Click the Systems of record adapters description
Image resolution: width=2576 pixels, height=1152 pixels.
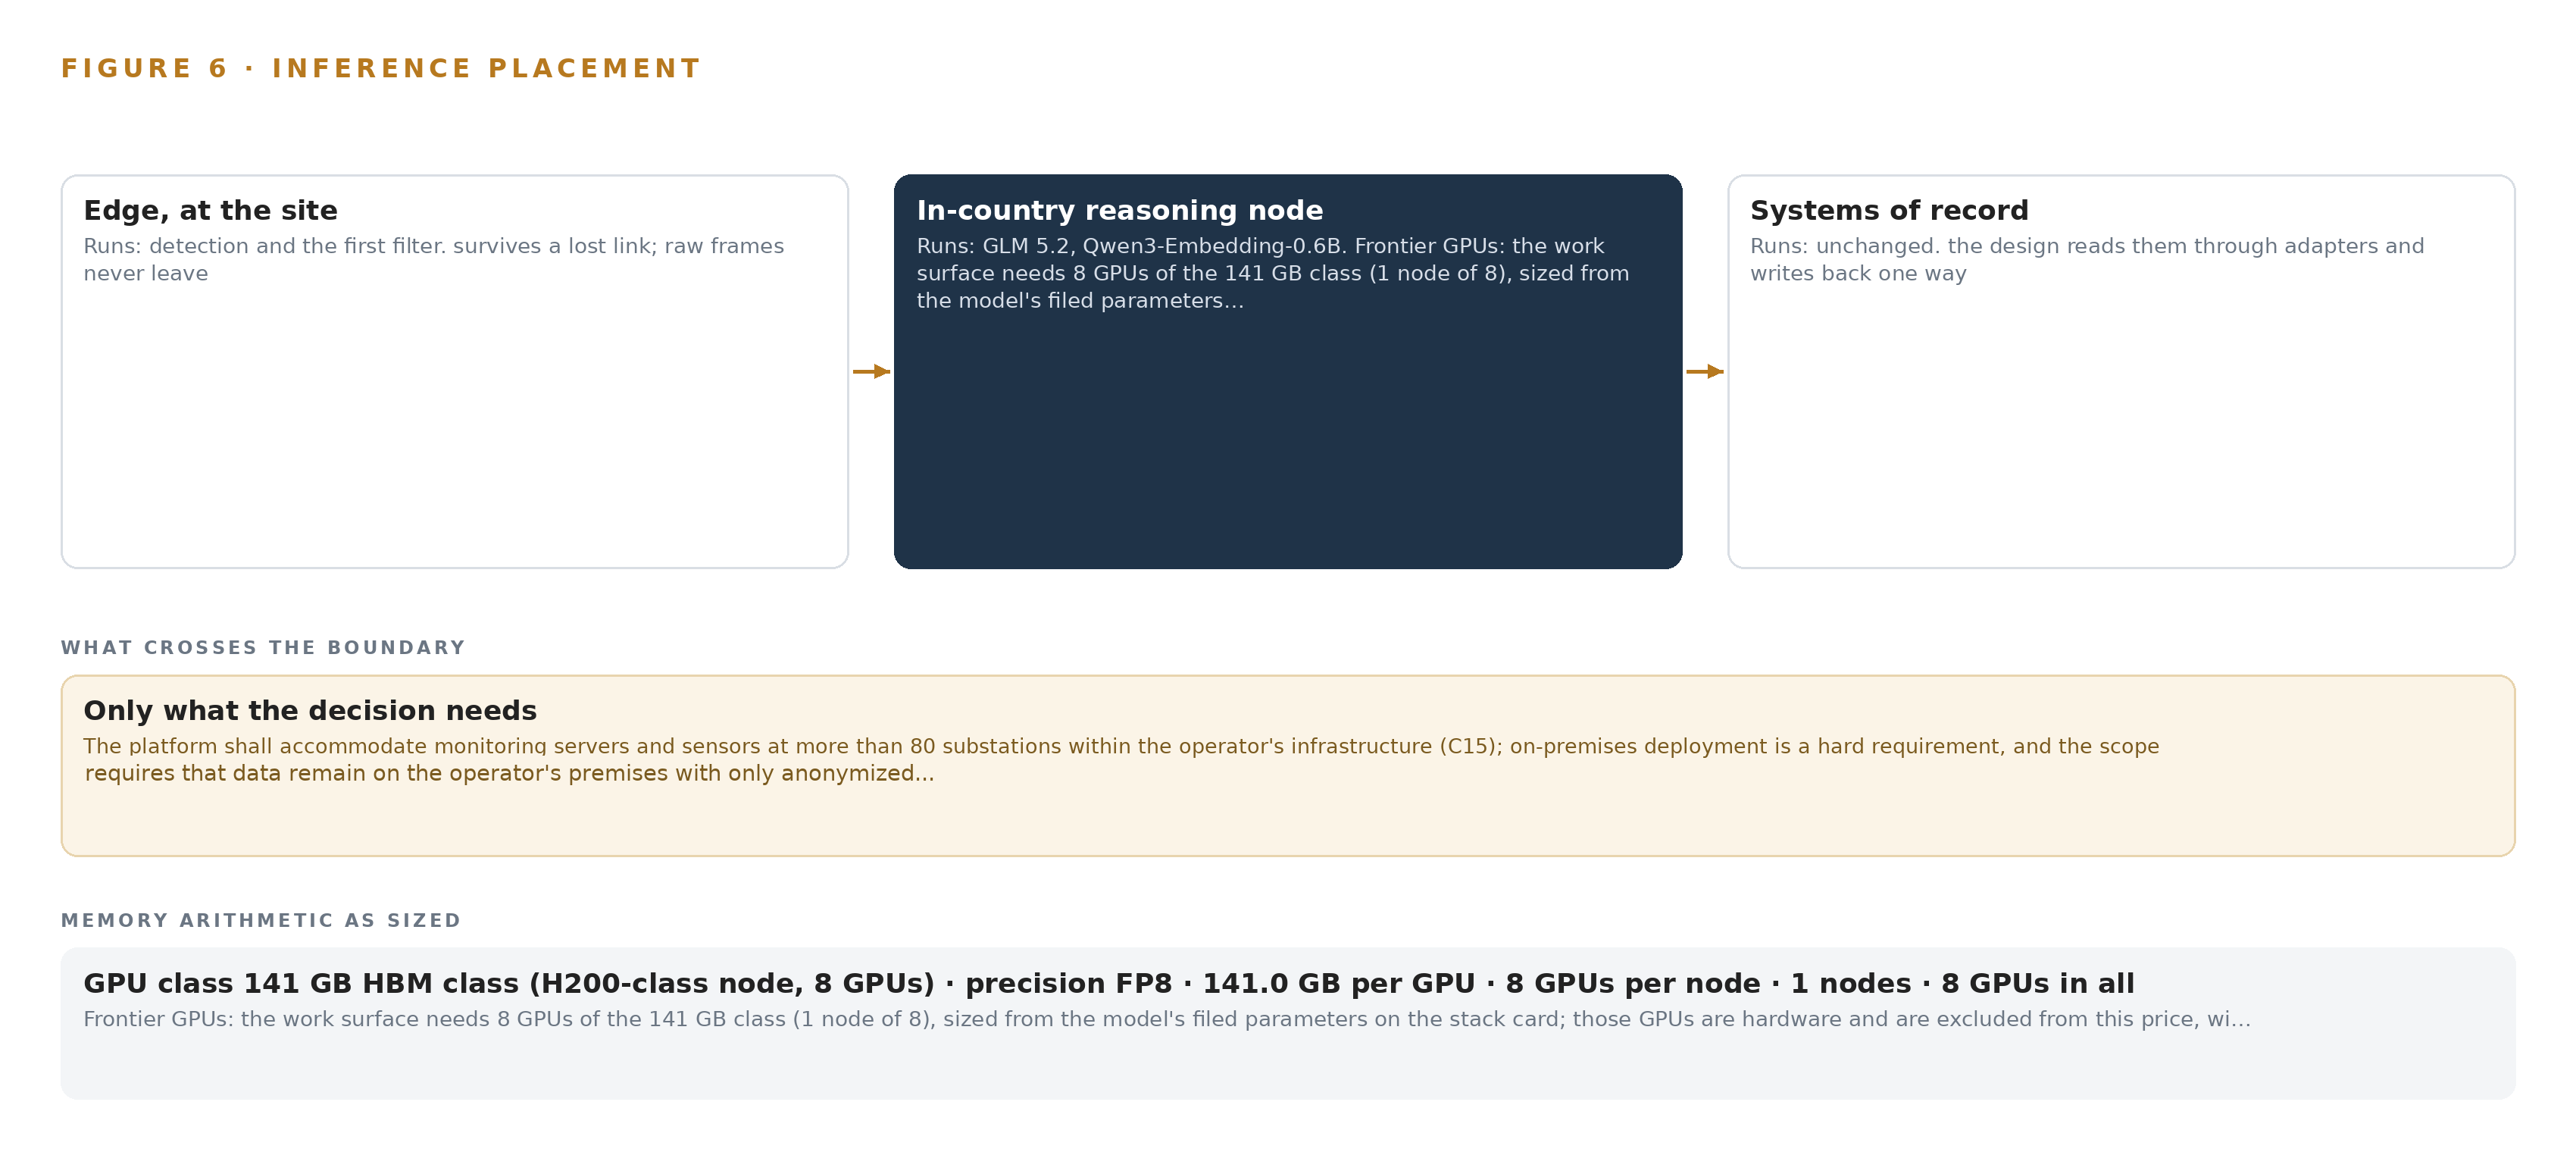2087,260
